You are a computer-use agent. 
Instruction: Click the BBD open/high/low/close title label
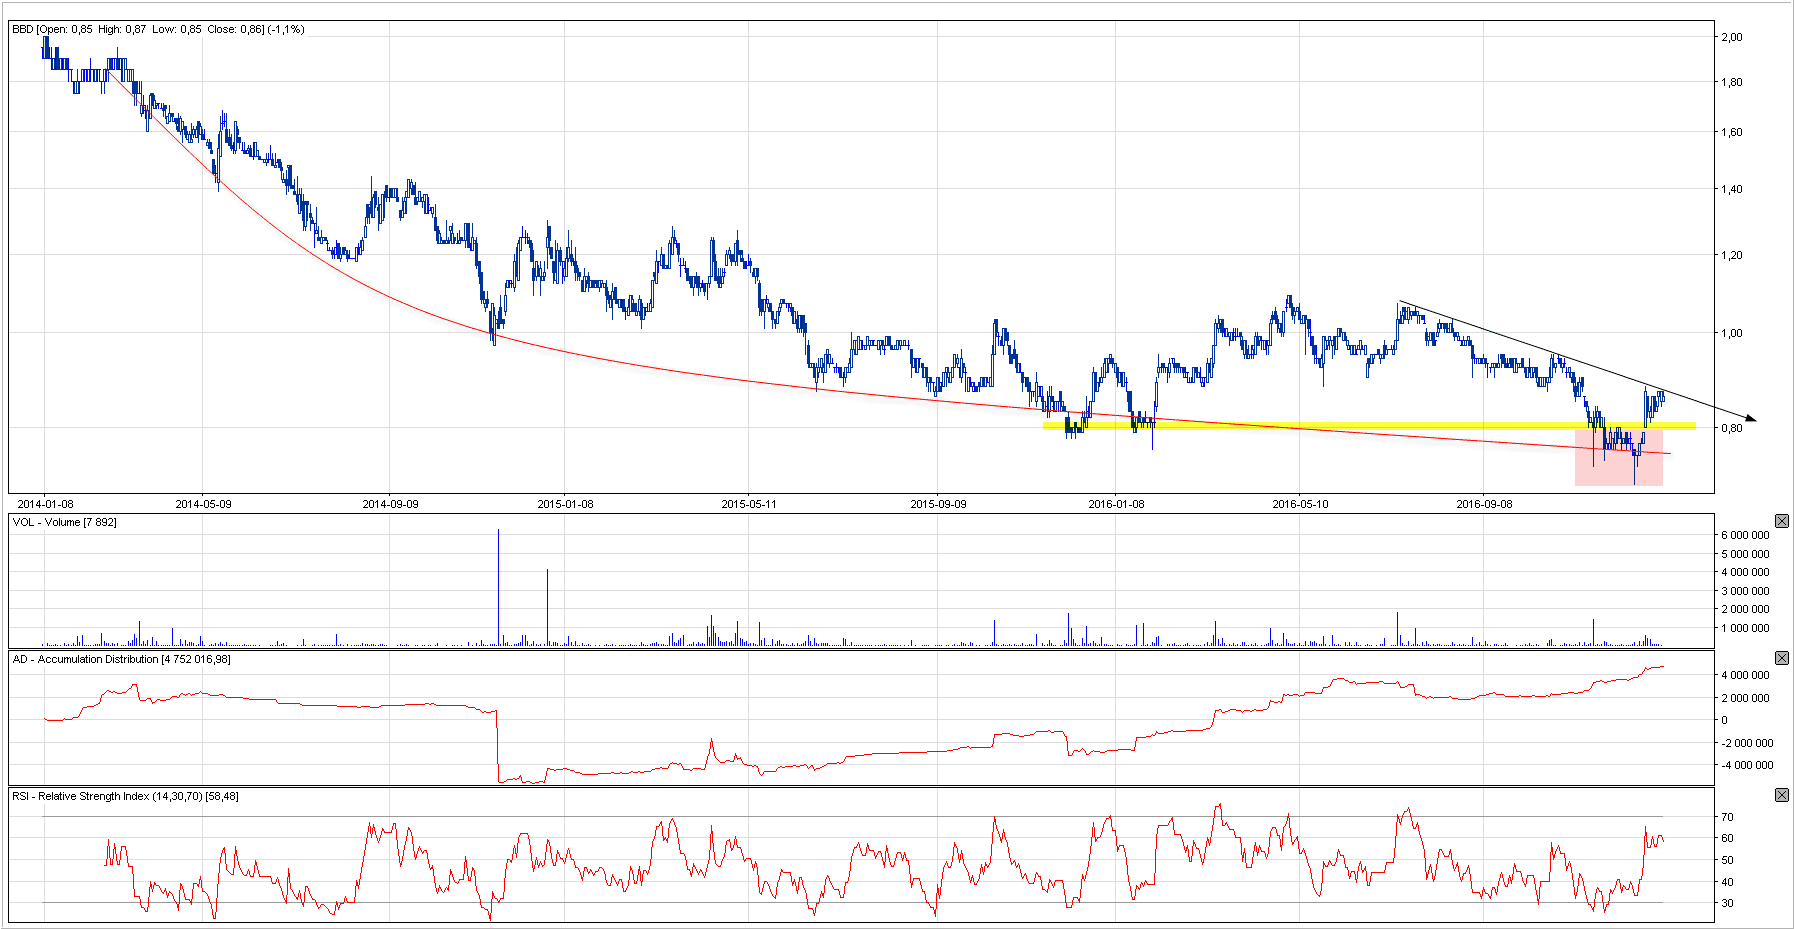click(158, 29)
